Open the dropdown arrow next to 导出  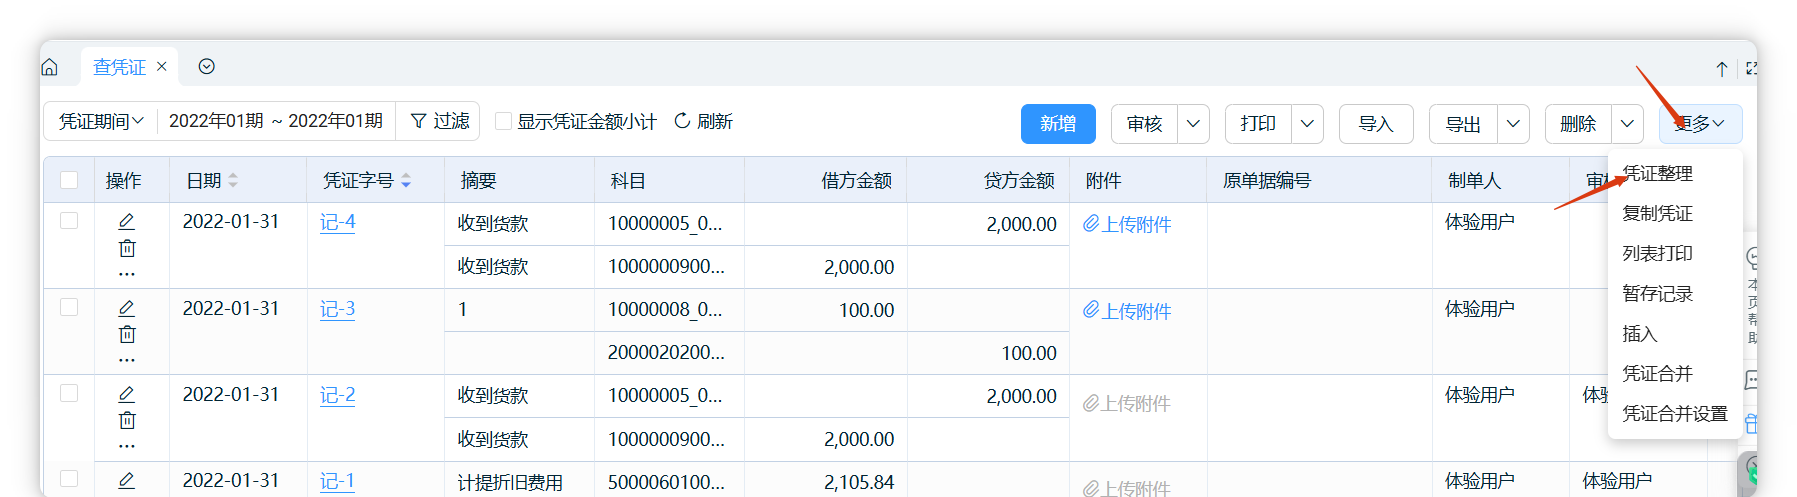tap(1513, 124)
